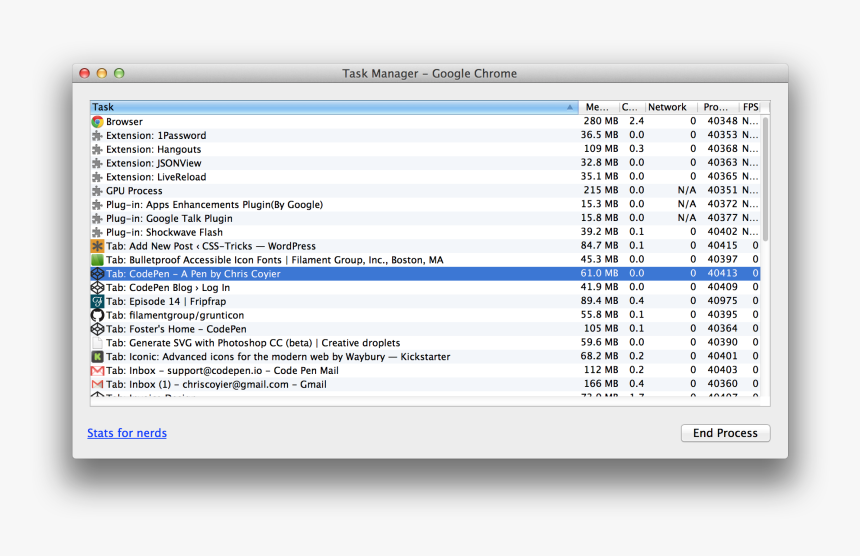Screen dimensions: 860x556
Task: Select the Plug-in: Shockwave Flash row
Action: (x=425, y=232)
